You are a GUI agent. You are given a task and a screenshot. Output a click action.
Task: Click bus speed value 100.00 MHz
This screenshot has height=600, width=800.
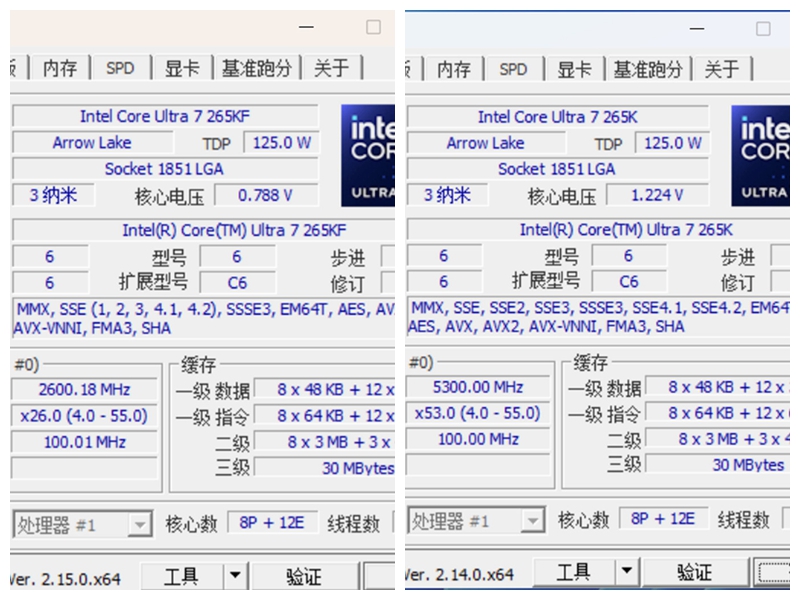click(x=478, y=439)
